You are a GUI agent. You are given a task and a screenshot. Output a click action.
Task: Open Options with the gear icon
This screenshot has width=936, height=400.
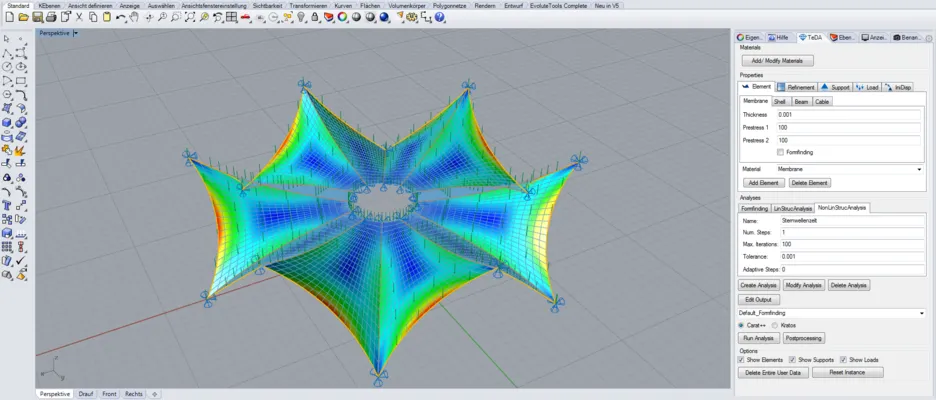(x=411, y=17)
